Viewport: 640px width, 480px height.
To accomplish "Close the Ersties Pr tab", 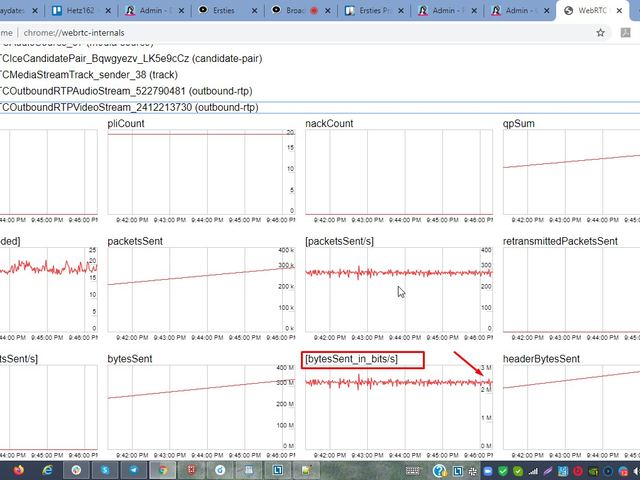I will coord(401,11).
